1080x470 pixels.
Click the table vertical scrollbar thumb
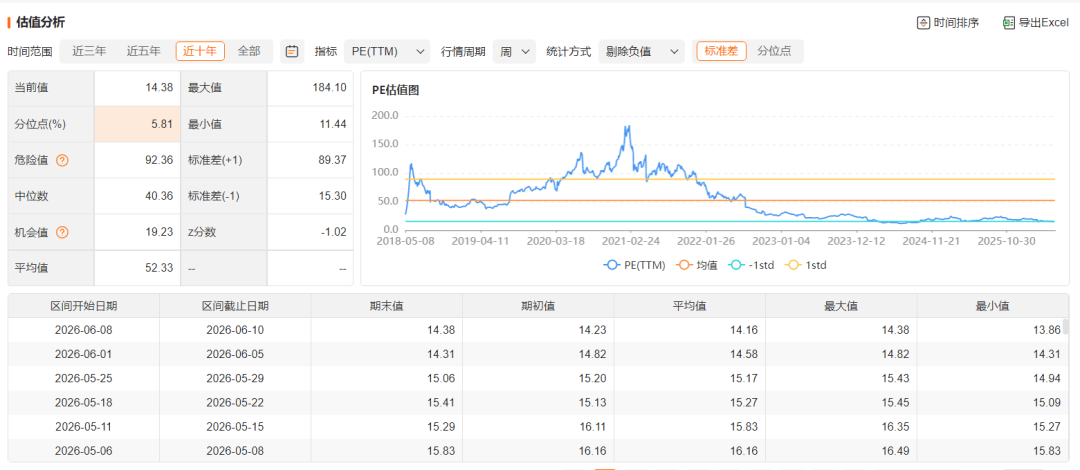pos(1066,326)
